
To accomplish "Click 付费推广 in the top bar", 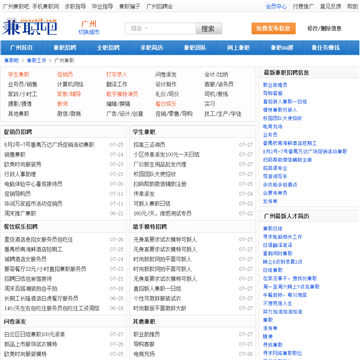I will point(303,6).
